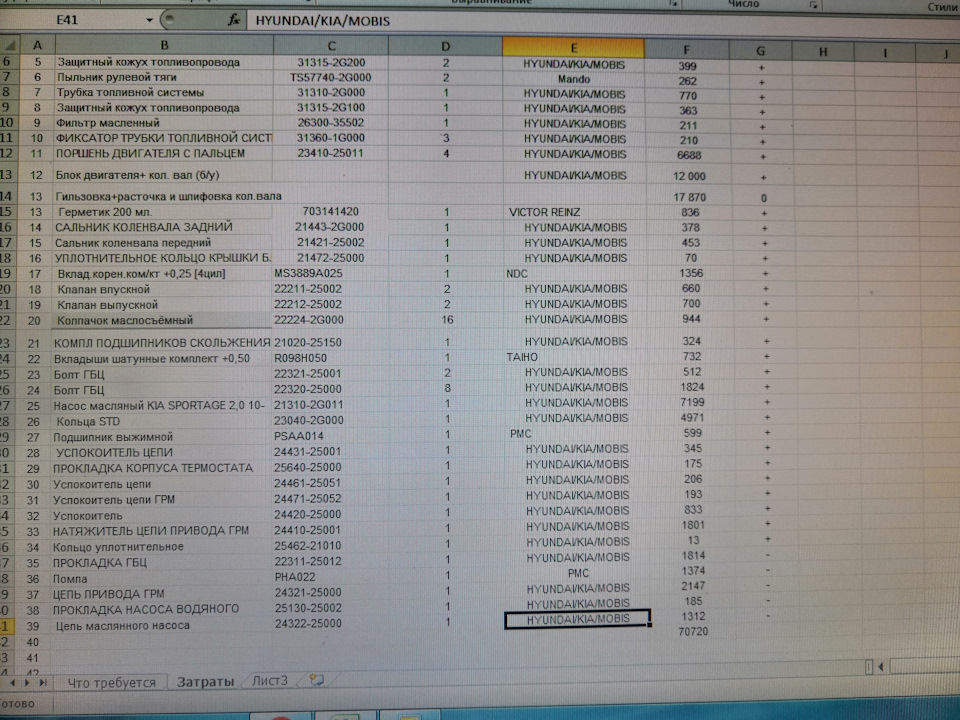
Task: Select total cell 70720
Action: click(693, 631)
